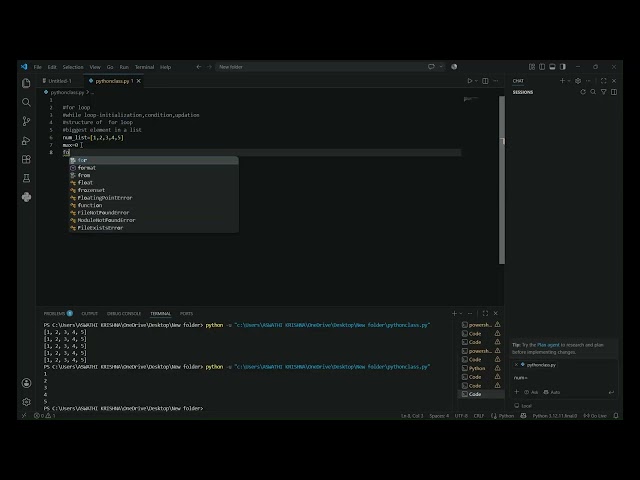640x480 pixels.
Task: Open the Extensions view
Action: 26,159
